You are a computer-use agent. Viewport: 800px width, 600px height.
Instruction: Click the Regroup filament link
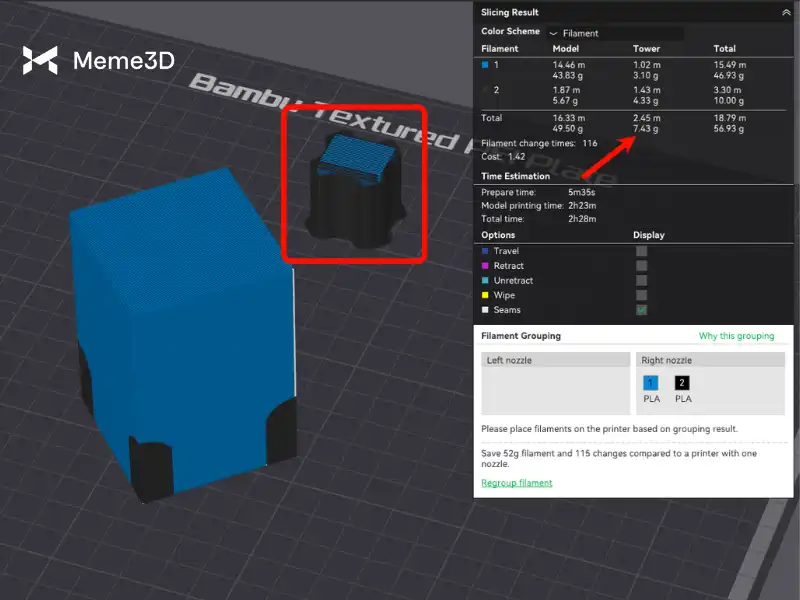[516, 483]
